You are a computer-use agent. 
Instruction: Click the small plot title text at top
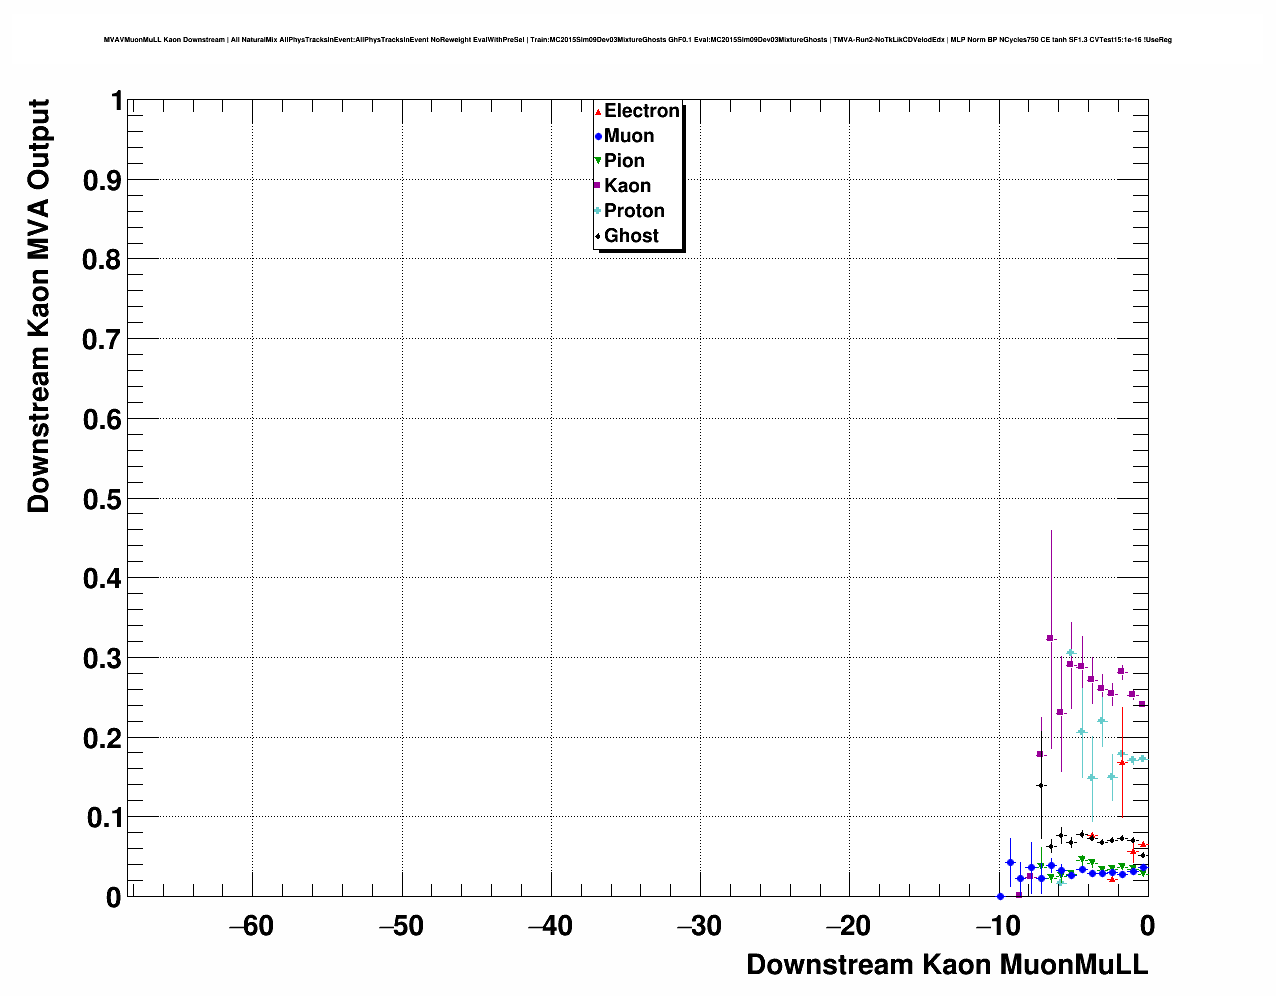pos(638,40)
